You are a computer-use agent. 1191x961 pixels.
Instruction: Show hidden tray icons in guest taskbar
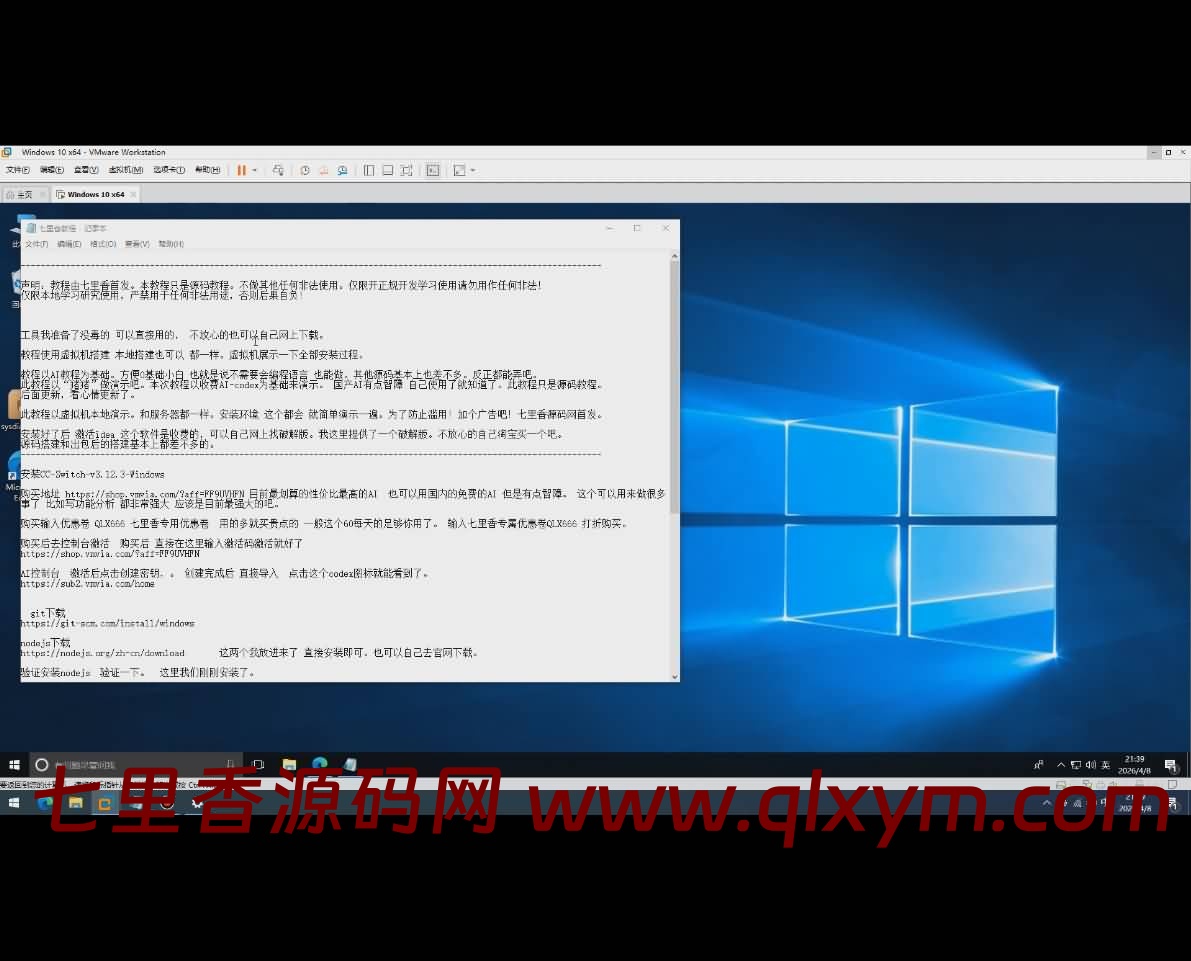point(1061,765)
